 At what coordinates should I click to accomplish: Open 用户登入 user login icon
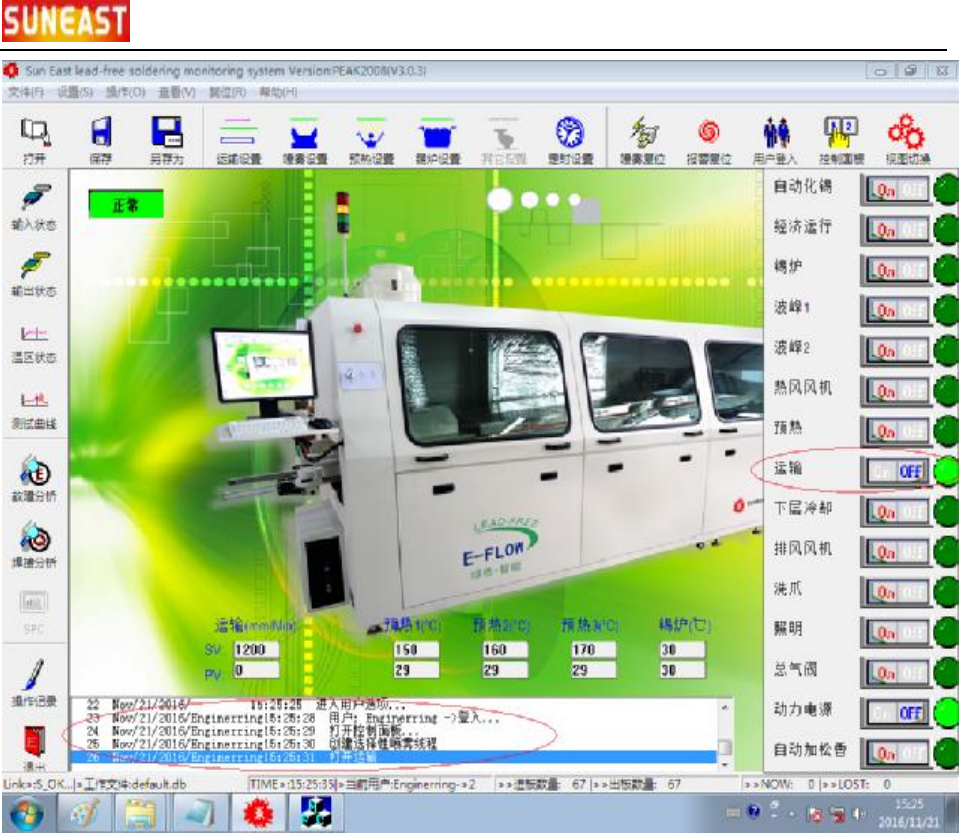pos(775,139)
